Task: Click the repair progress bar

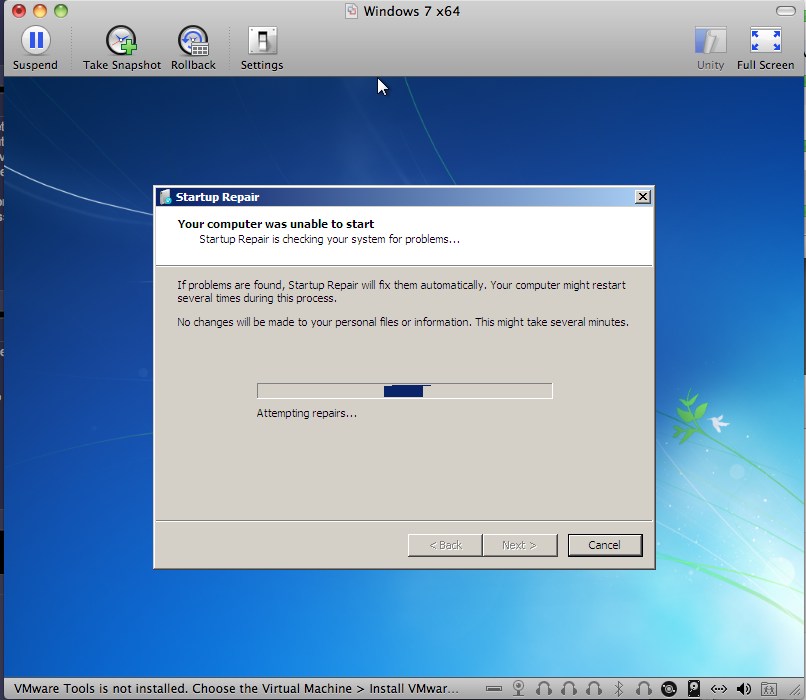Action: [x=405, y=391]
